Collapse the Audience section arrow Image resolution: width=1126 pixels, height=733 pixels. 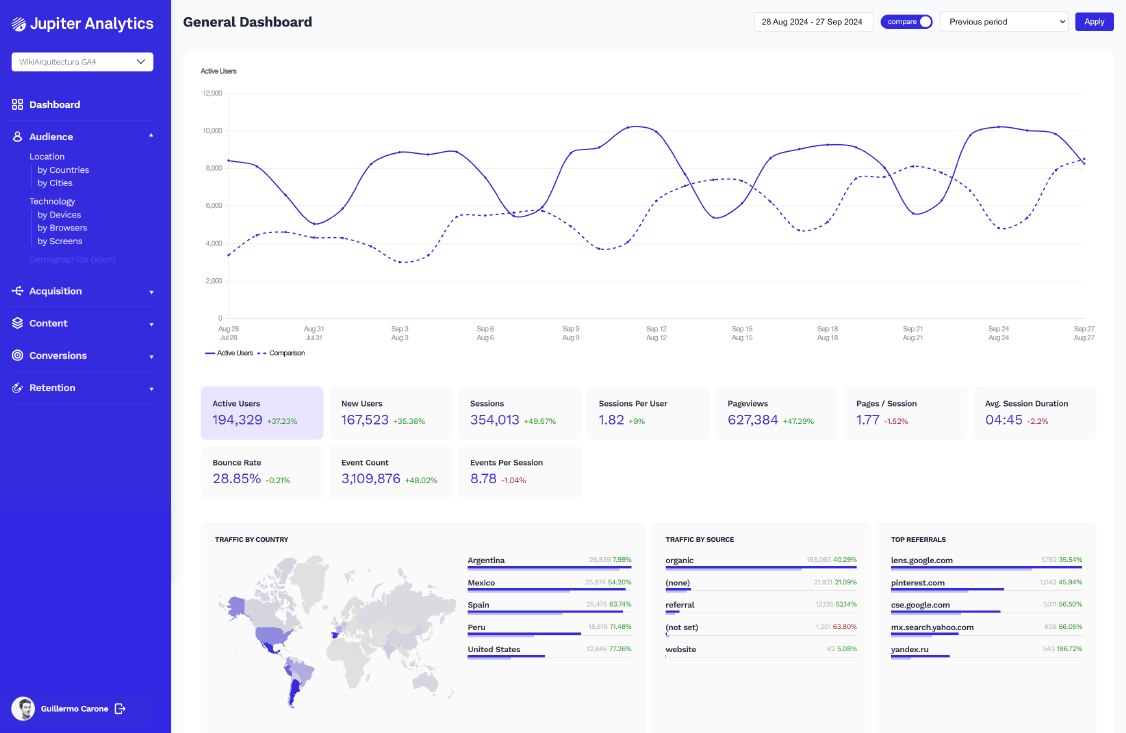point(151,136)
